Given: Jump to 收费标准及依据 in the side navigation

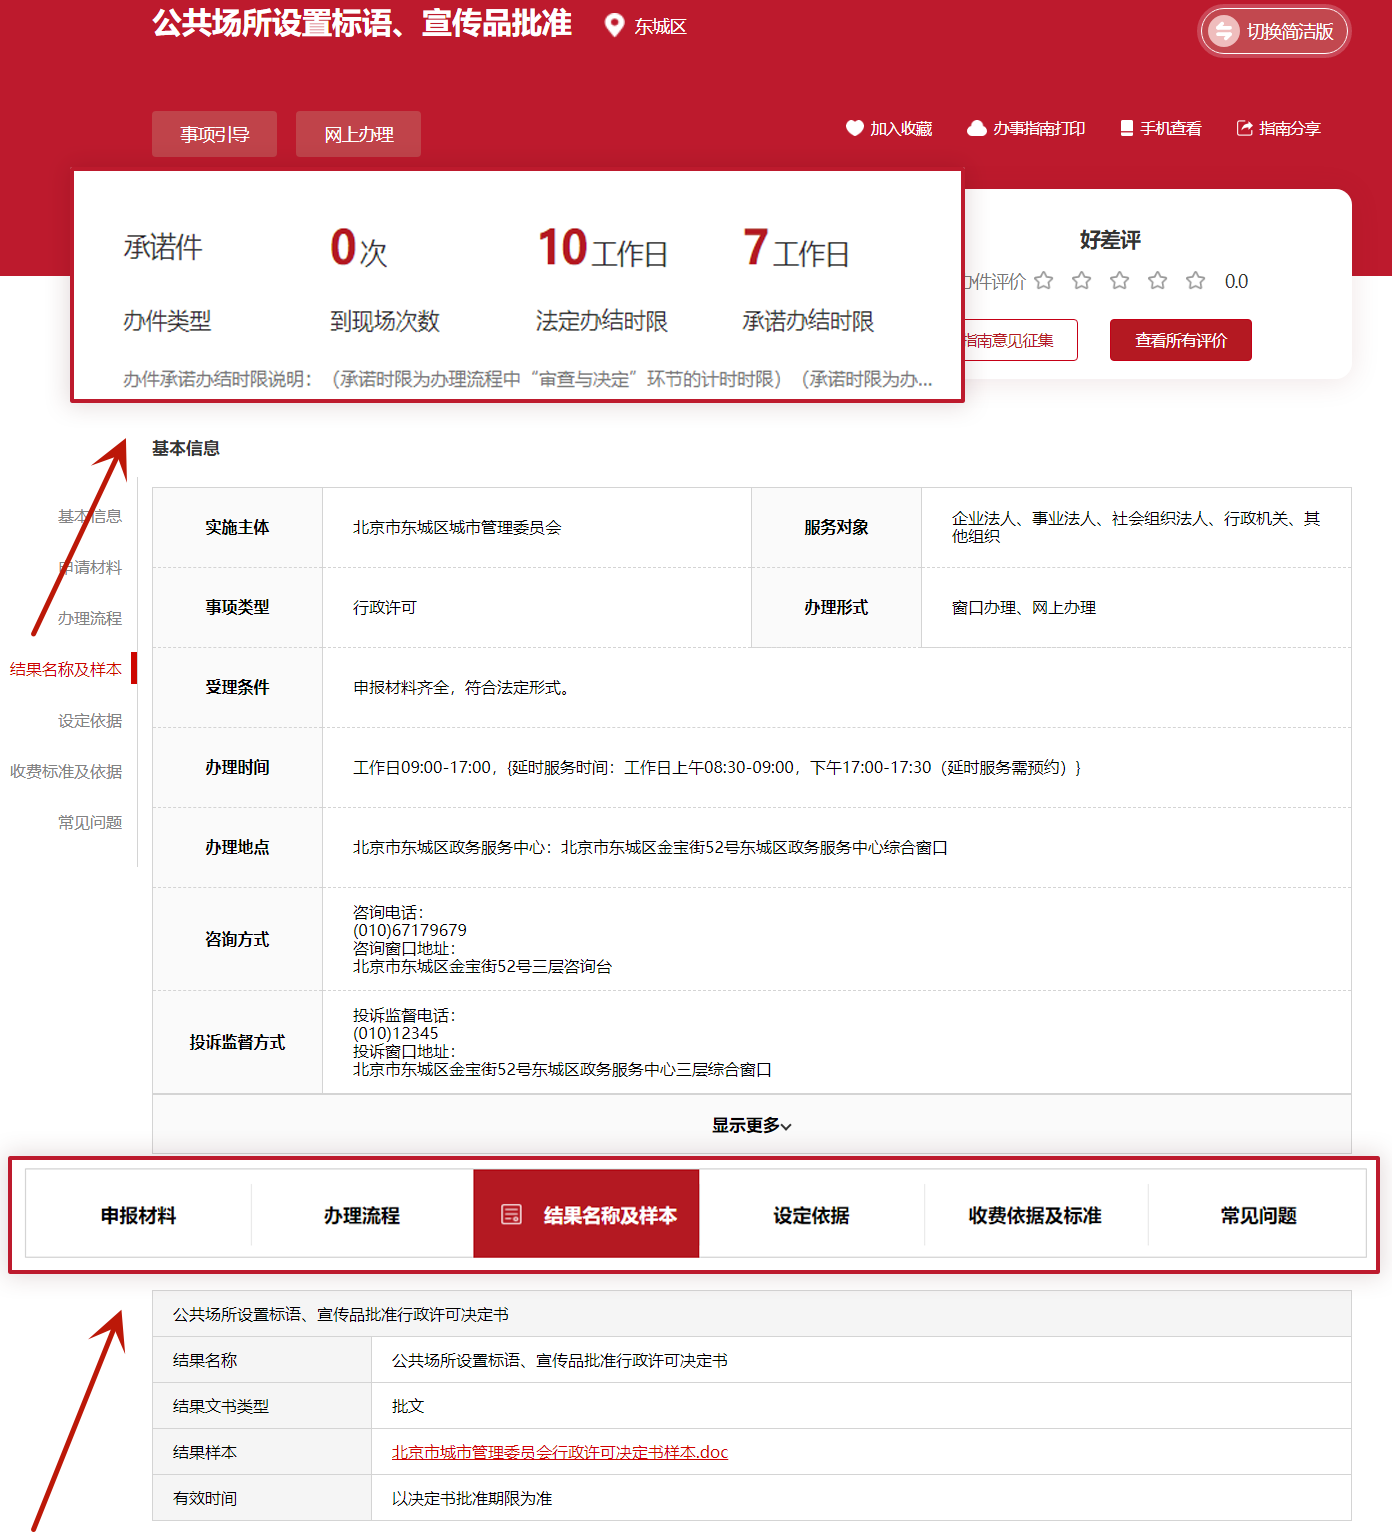Looking at the screenshot, I should [x=66, y=771].
